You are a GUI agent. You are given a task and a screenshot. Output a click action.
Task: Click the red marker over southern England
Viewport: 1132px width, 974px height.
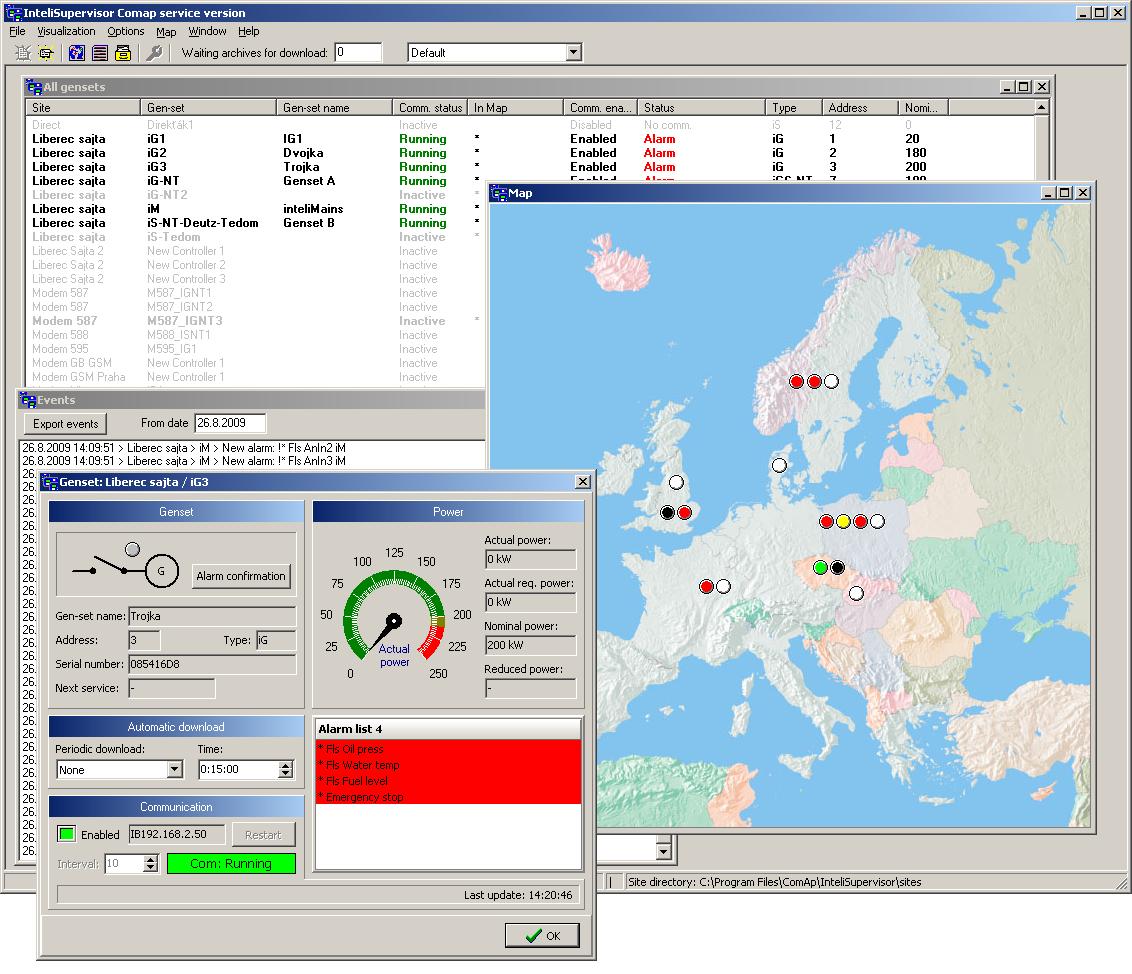pyautogui.click(x=685, y=513)
